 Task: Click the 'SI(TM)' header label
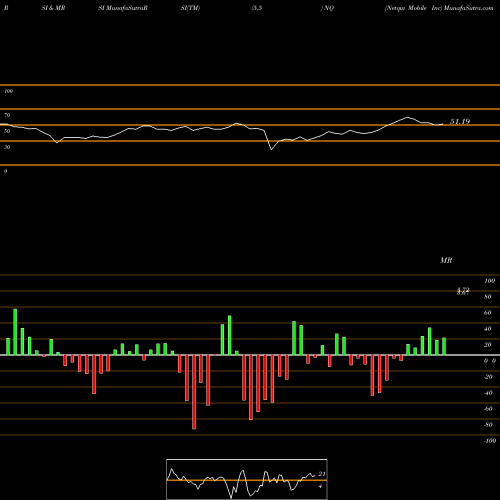click(x=190, y=8)
